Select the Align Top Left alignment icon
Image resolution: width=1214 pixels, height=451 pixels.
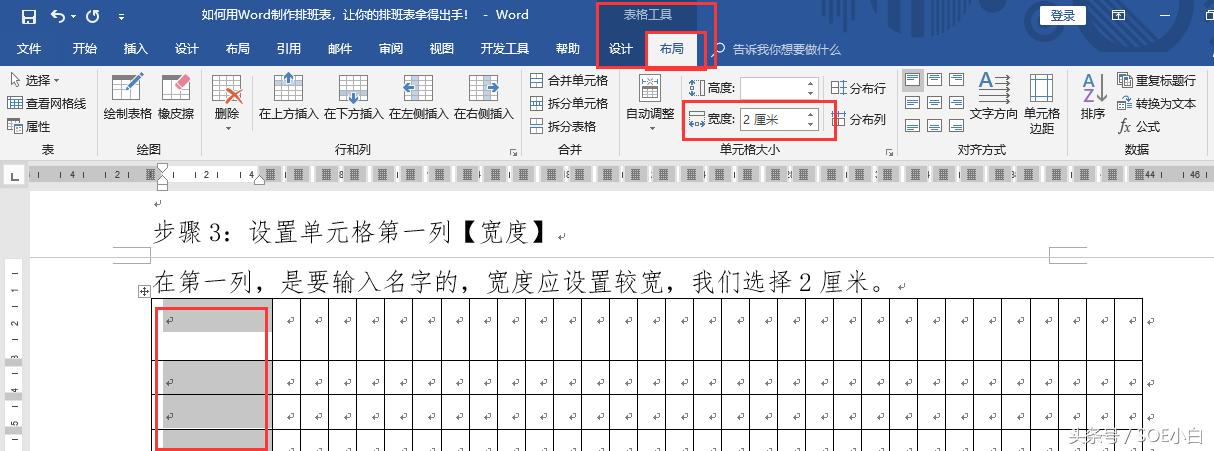coord(912,80)
